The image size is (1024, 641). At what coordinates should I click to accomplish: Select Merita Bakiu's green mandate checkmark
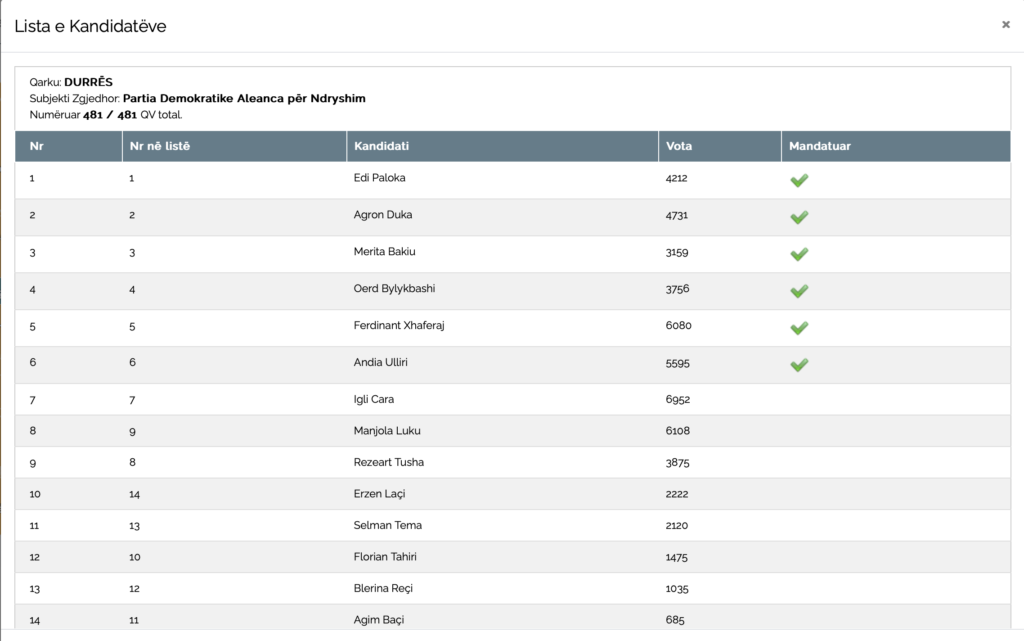tap(798, 254)
